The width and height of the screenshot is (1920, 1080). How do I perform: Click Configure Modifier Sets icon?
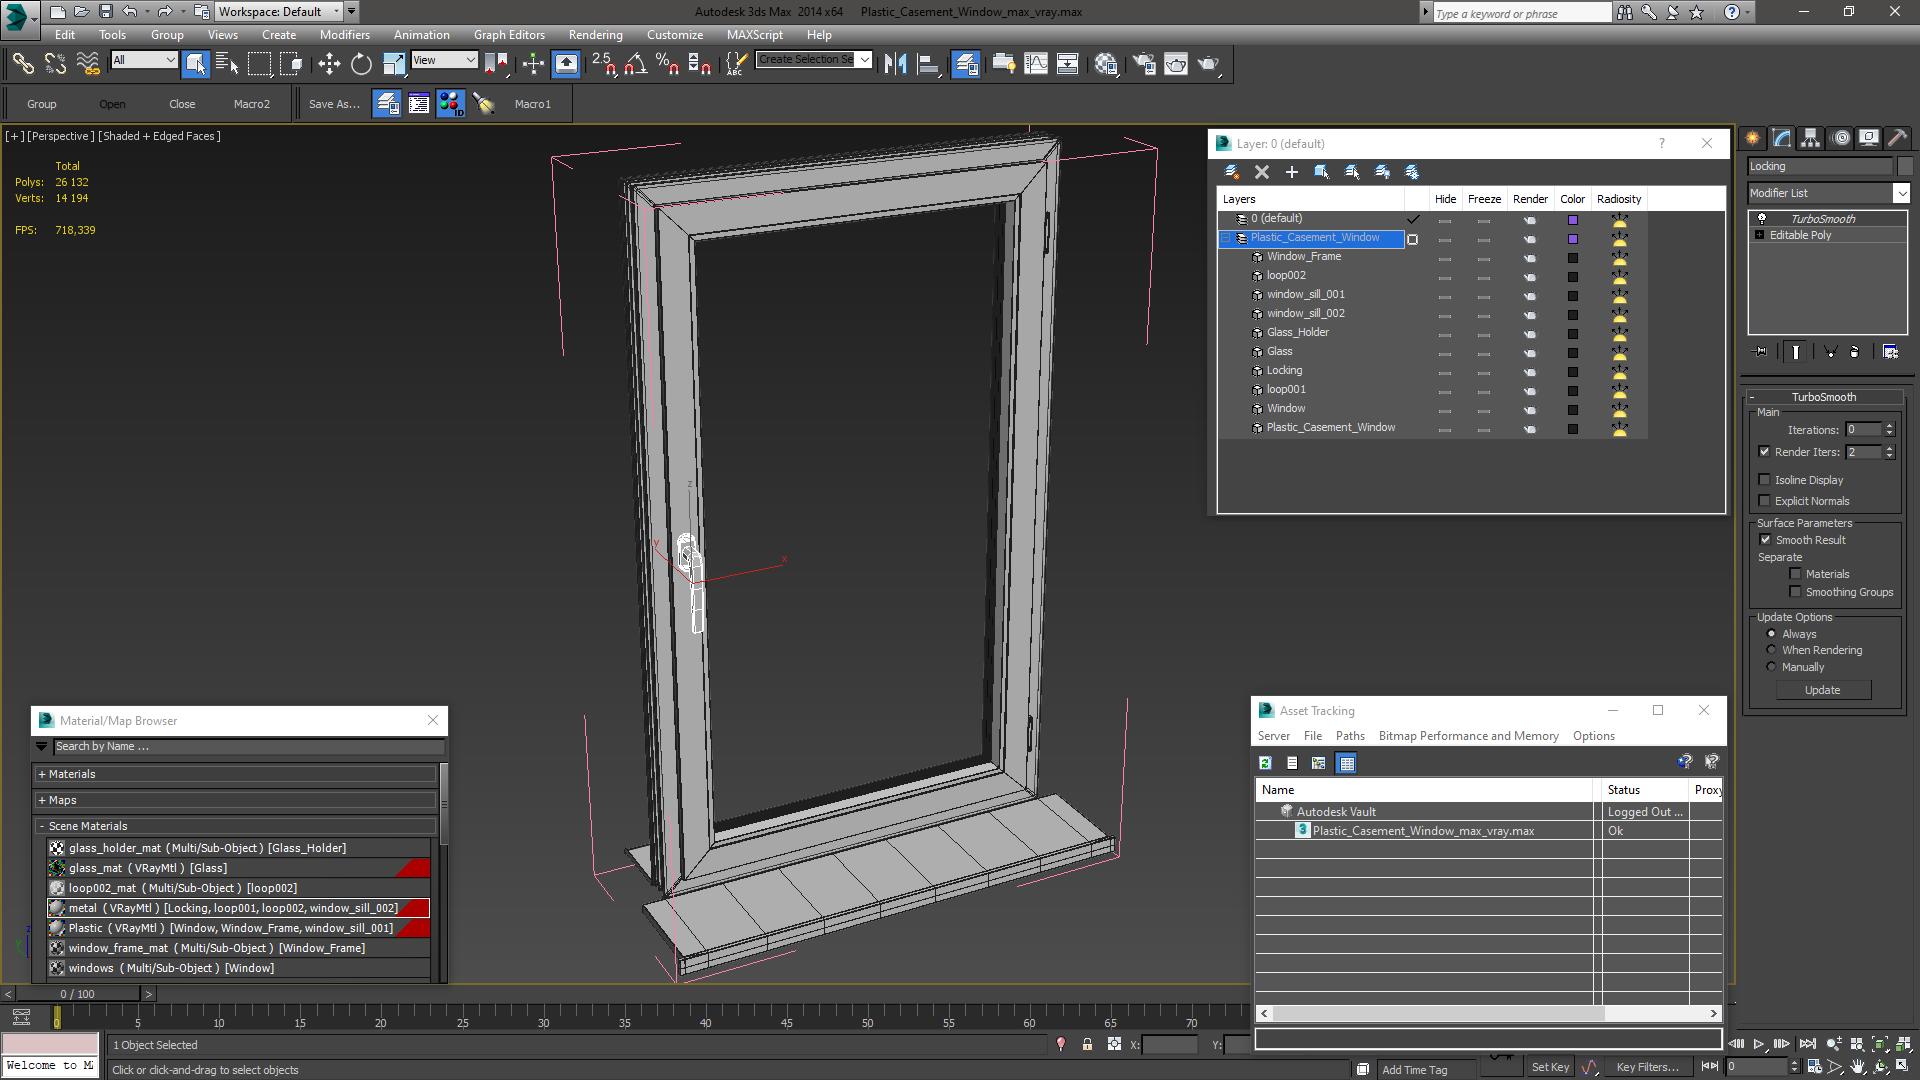[1890, 352]
